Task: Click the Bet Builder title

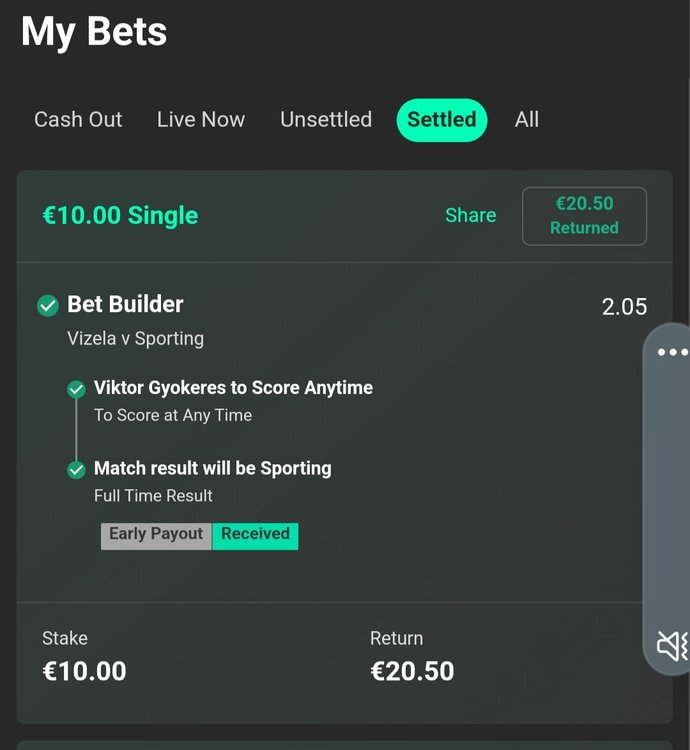Action: [x=125, y=304]
